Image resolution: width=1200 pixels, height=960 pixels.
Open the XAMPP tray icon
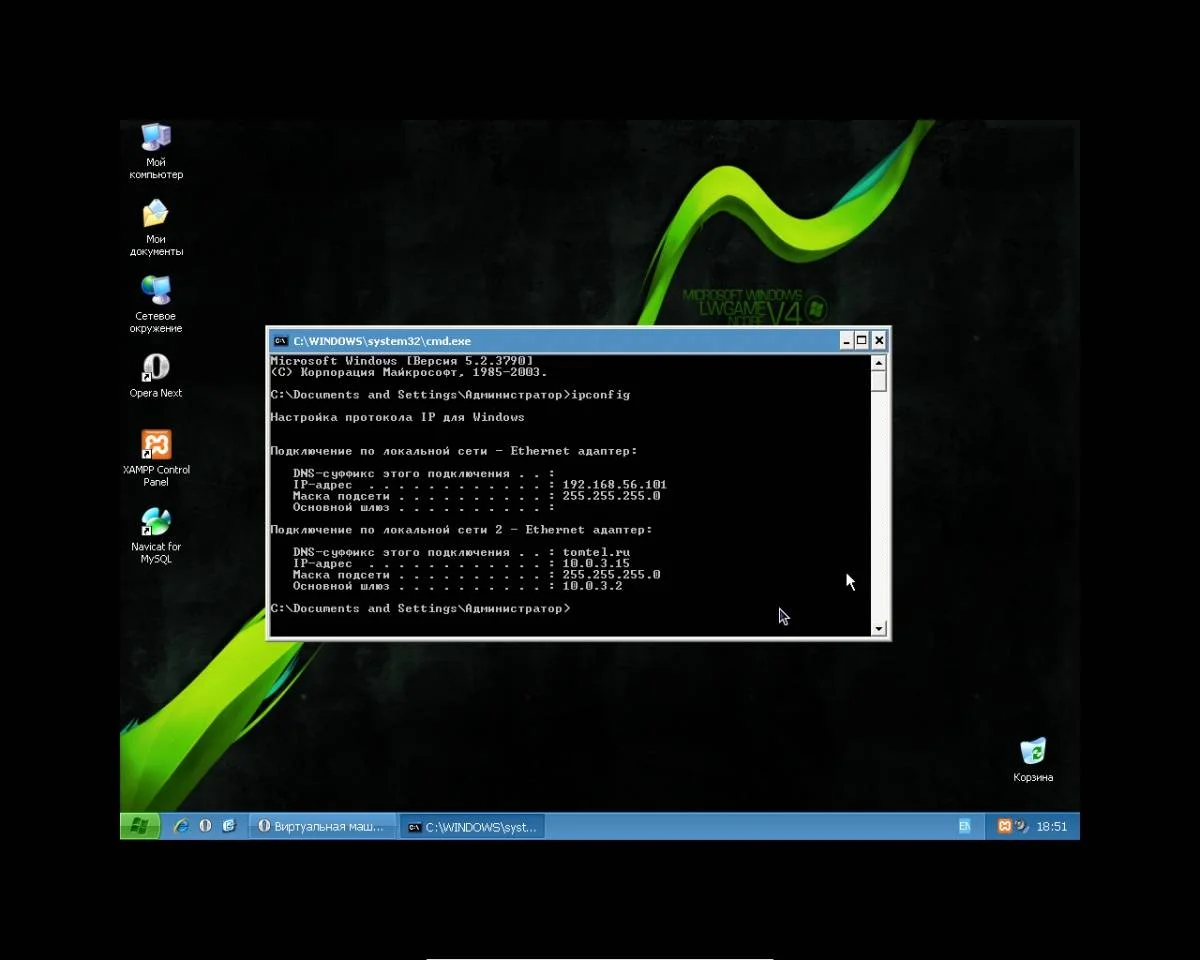[1005, 826]
